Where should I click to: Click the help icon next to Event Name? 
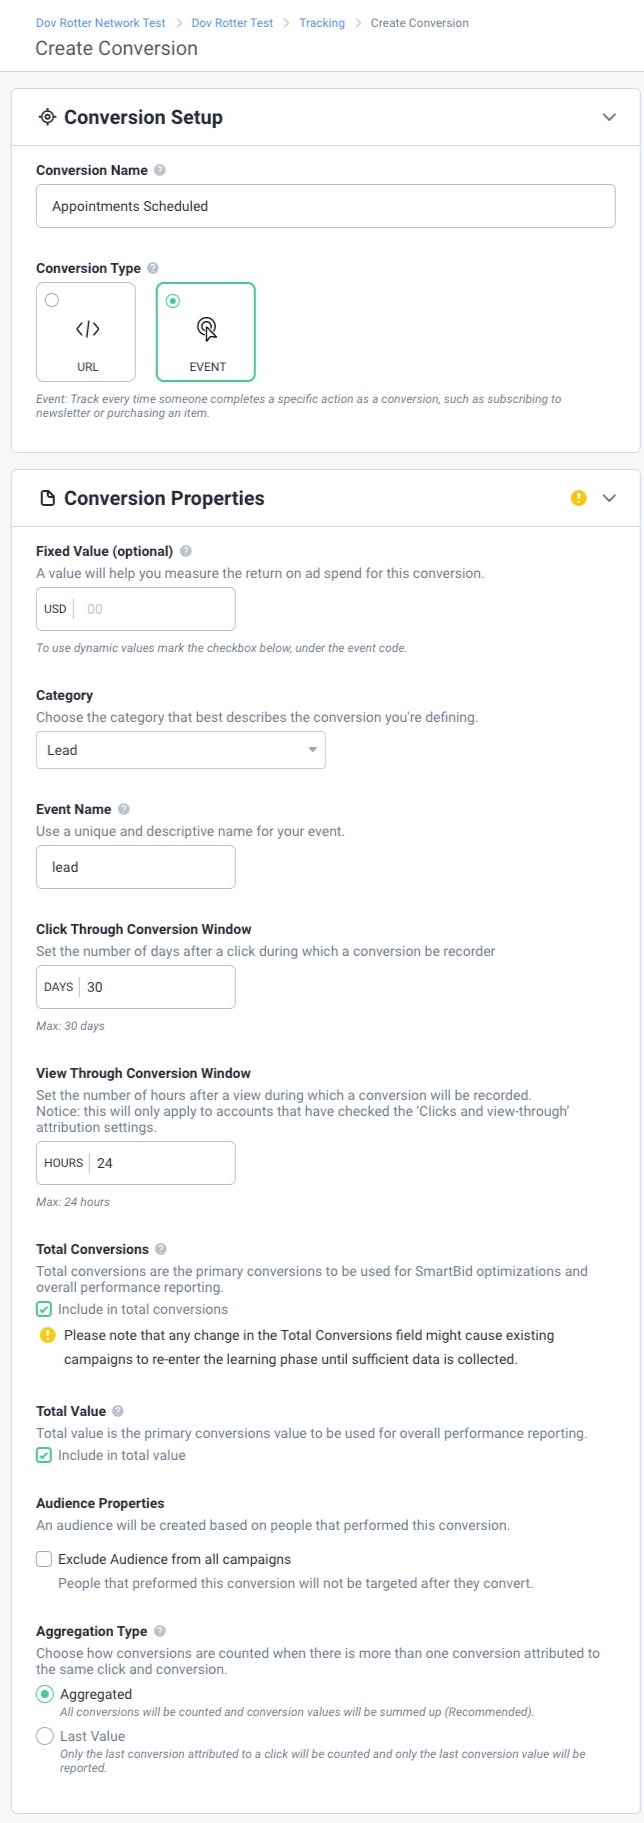pyautogui.click(x=124, y=809)
